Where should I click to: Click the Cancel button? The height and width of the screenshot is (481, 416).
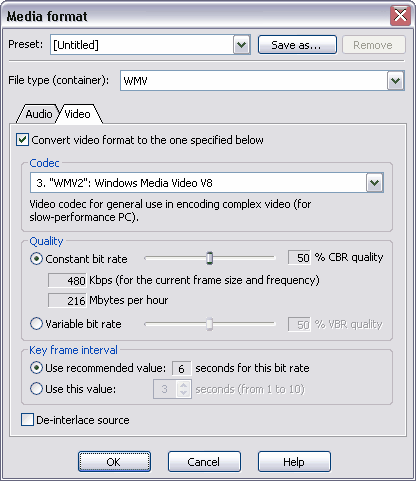click(x=204, y=462)
